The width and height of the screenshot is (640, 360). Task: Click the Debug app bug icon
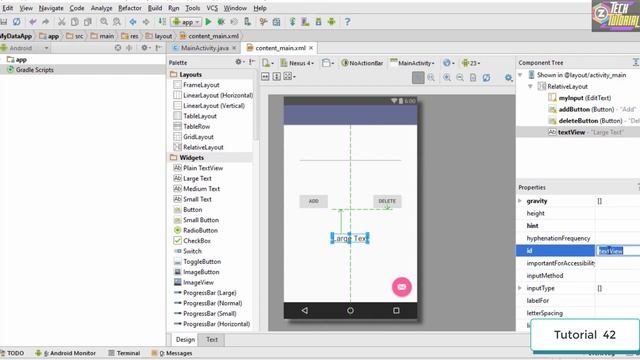click(221, 22)
